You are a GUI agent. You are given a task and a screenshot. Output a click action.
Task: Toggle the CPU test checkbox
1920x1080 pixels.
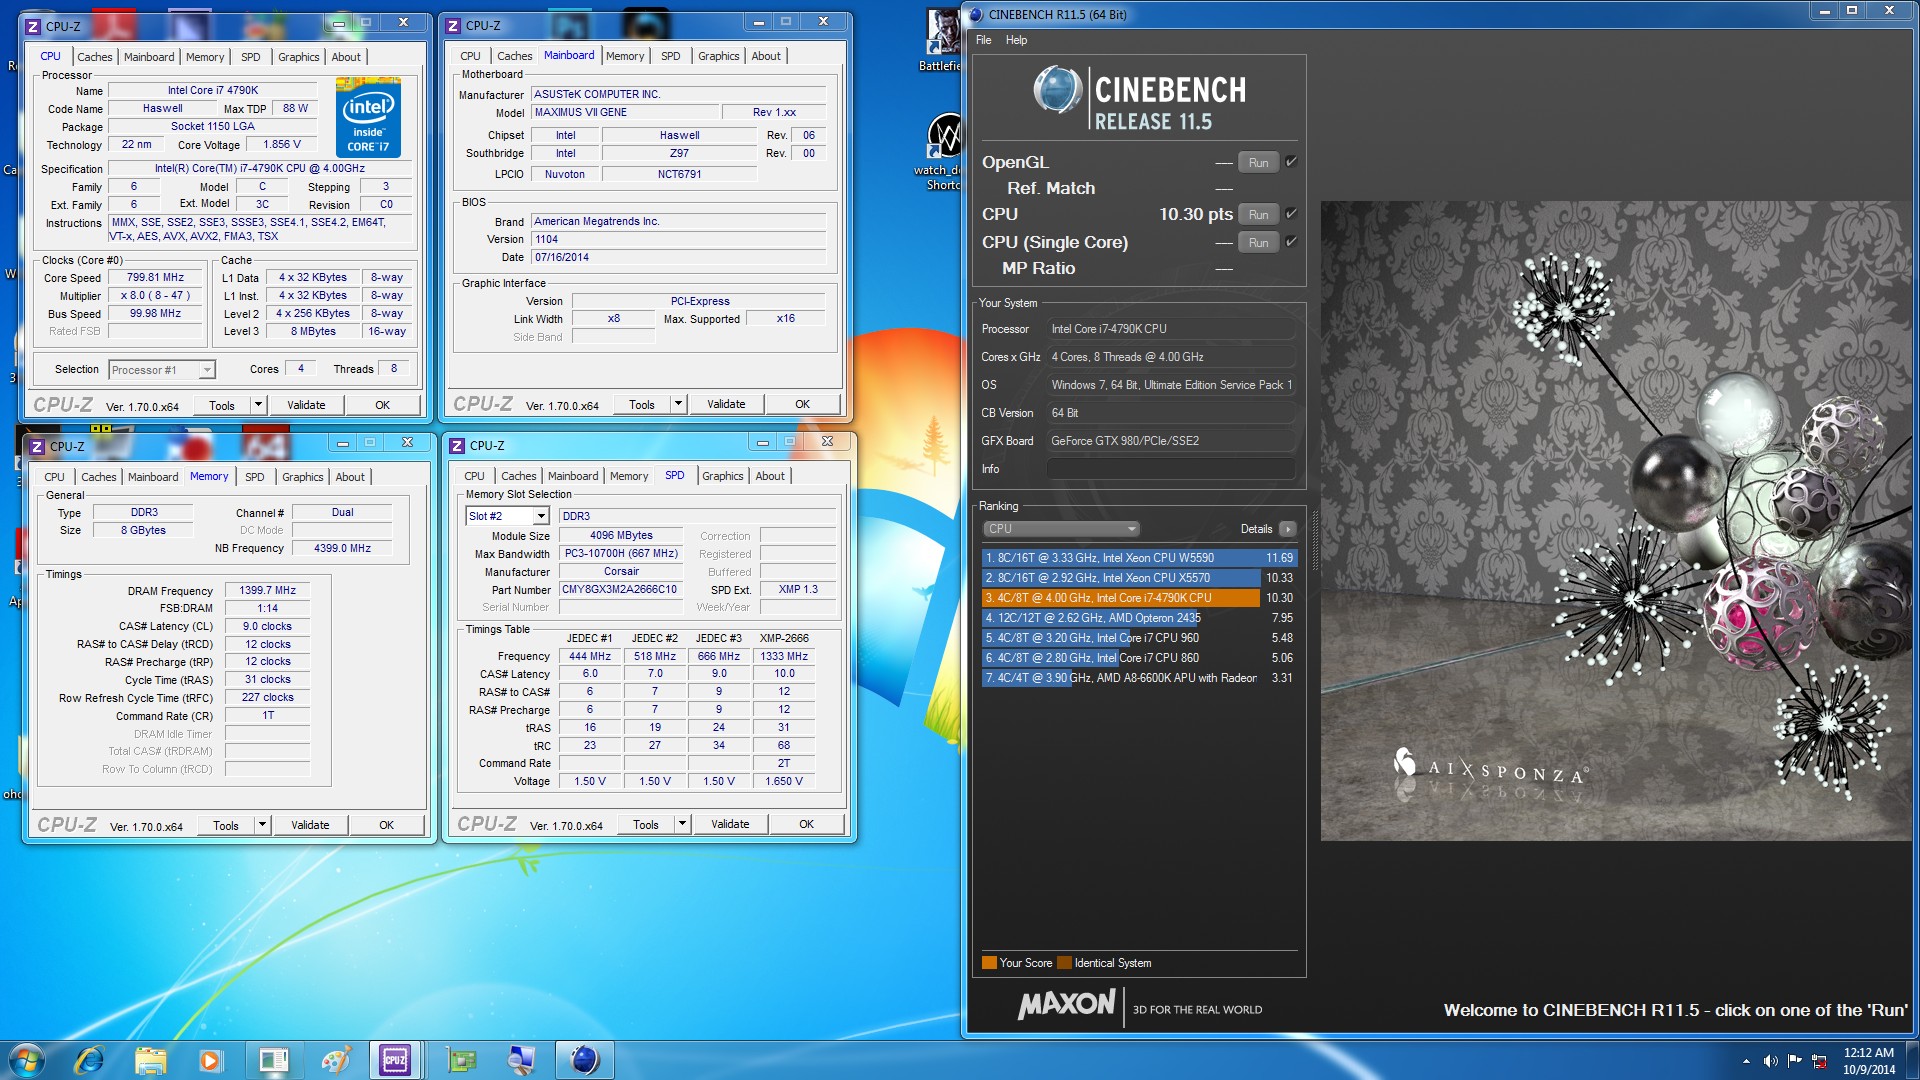tap(1291, 214)
